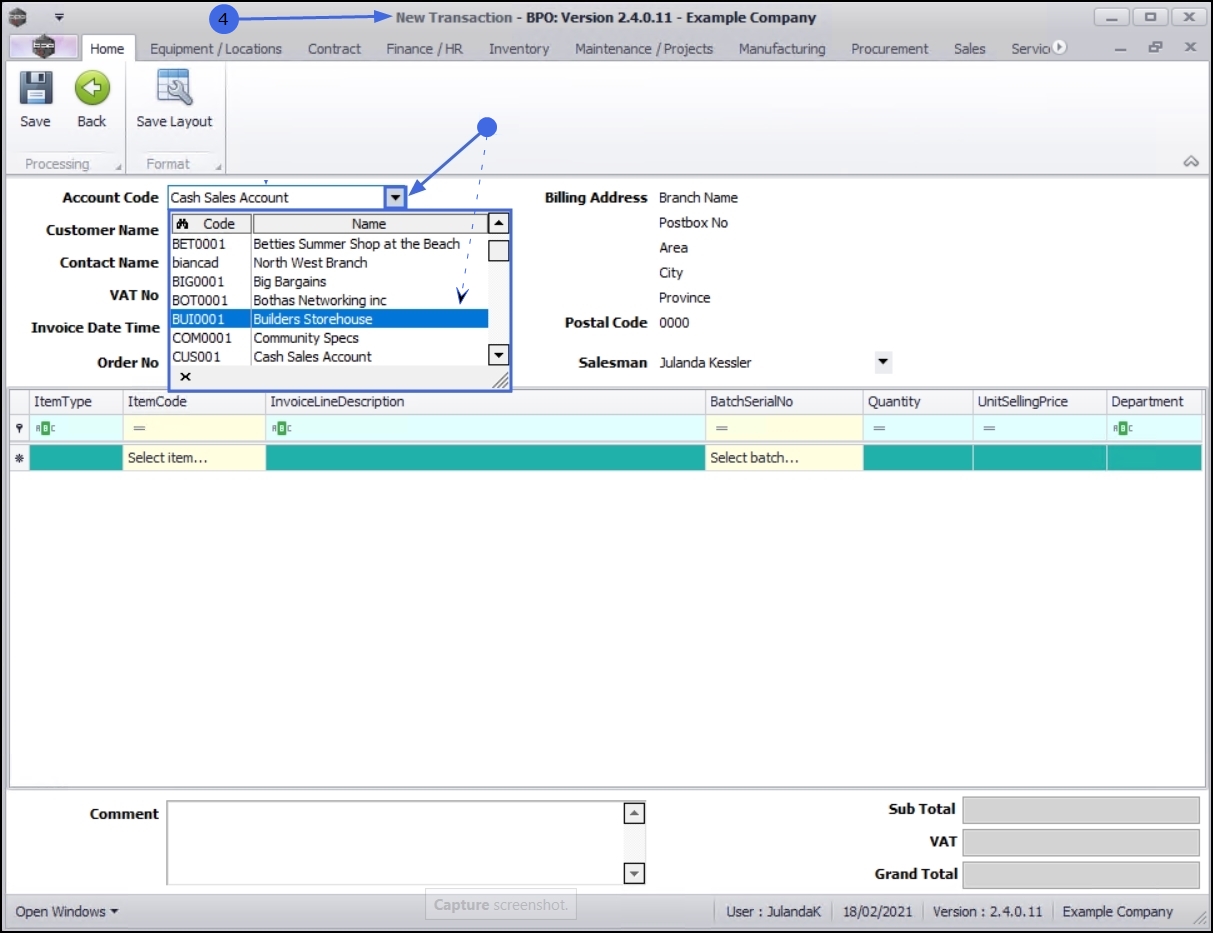Sort by the Name column header

(369, 224)
